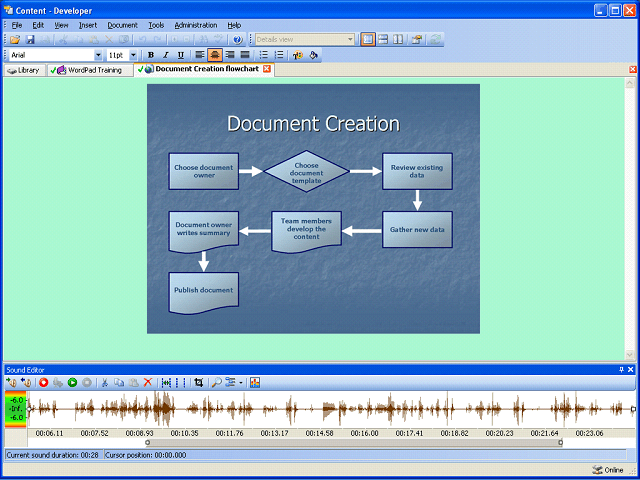Close the Document Creation flowchart tab

tap(267, 69)
